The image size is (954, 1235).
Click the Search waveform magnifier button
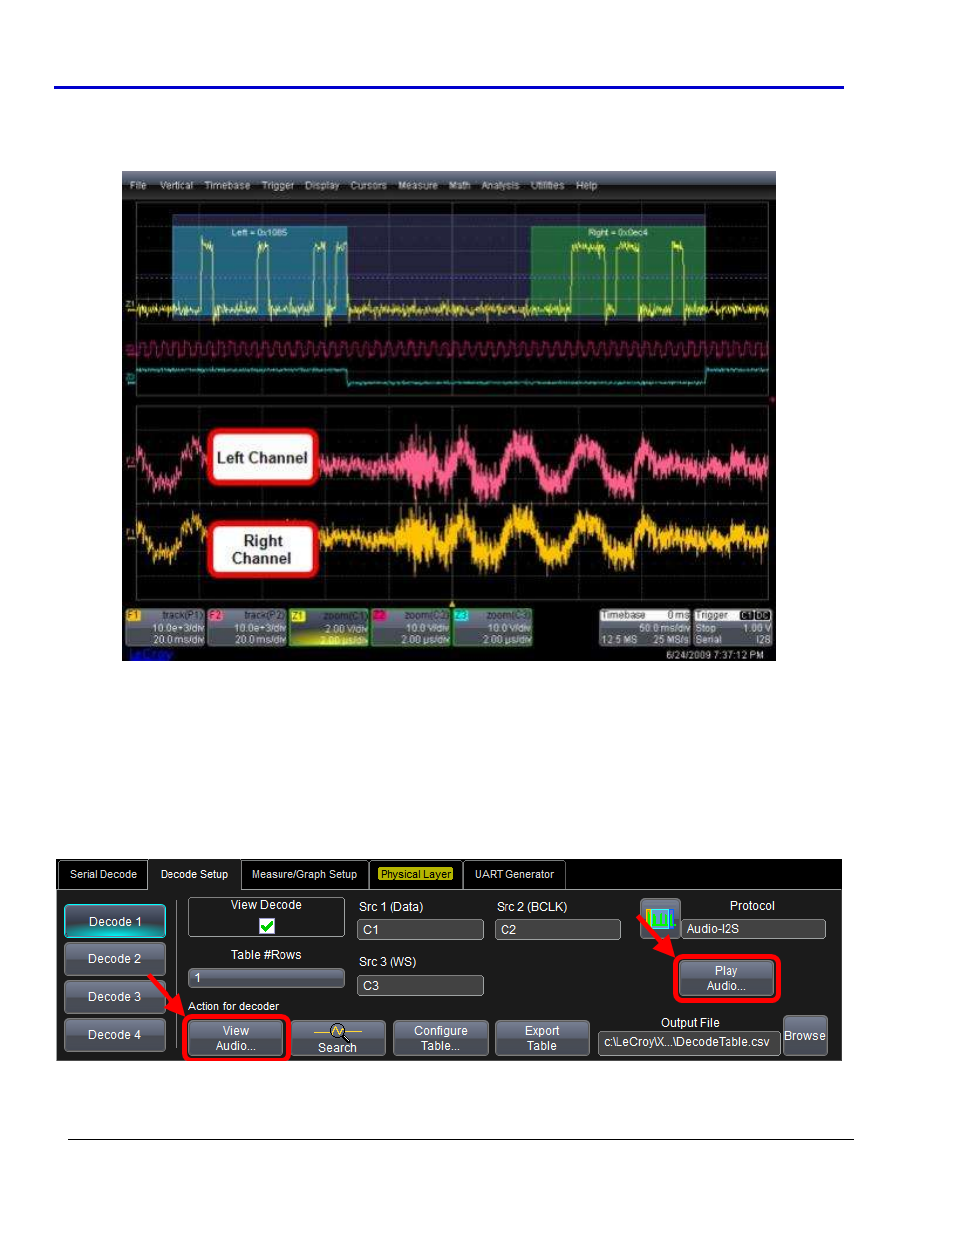pos(338,1038)
